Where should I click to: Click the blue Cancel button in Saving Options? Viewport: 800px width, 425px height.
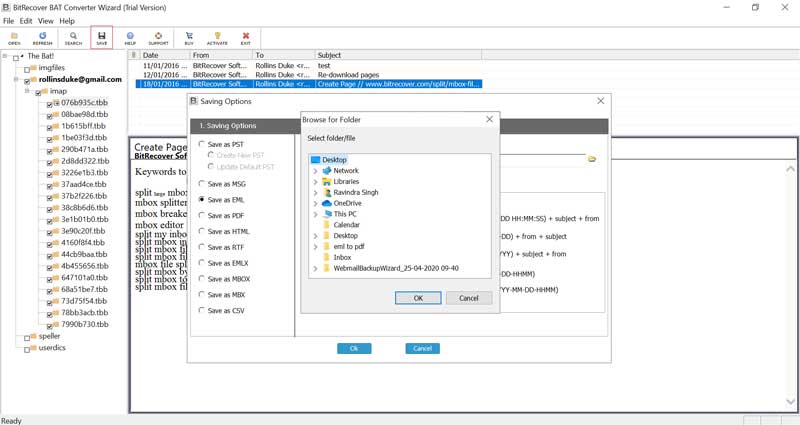point(422,348)
